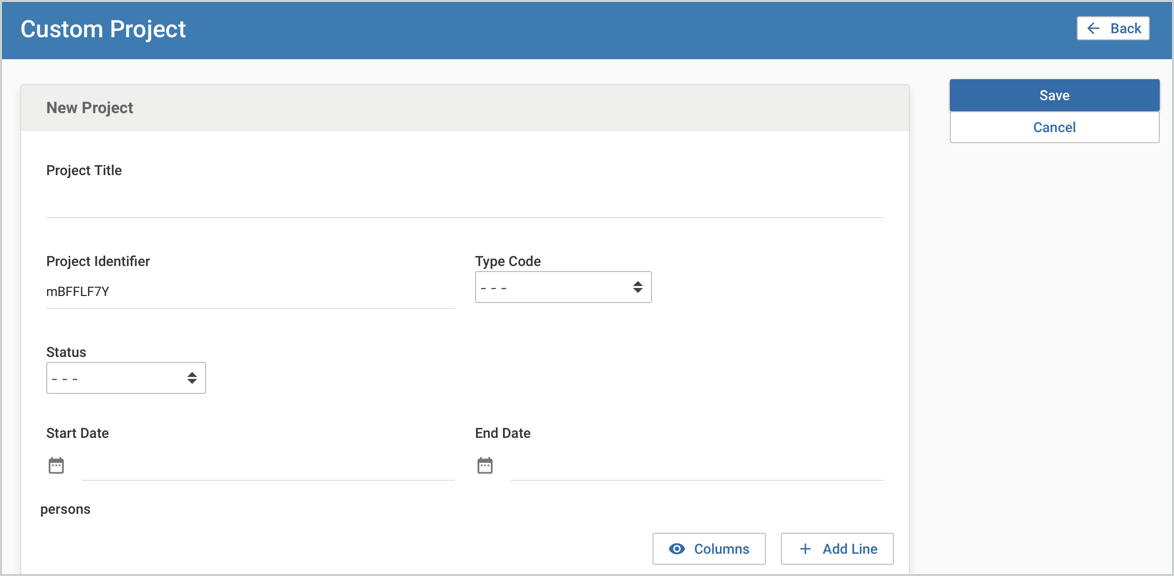Click the stepper arrows on the Status selector
This screenshot has height=576, width=1174.
[192, 377]
